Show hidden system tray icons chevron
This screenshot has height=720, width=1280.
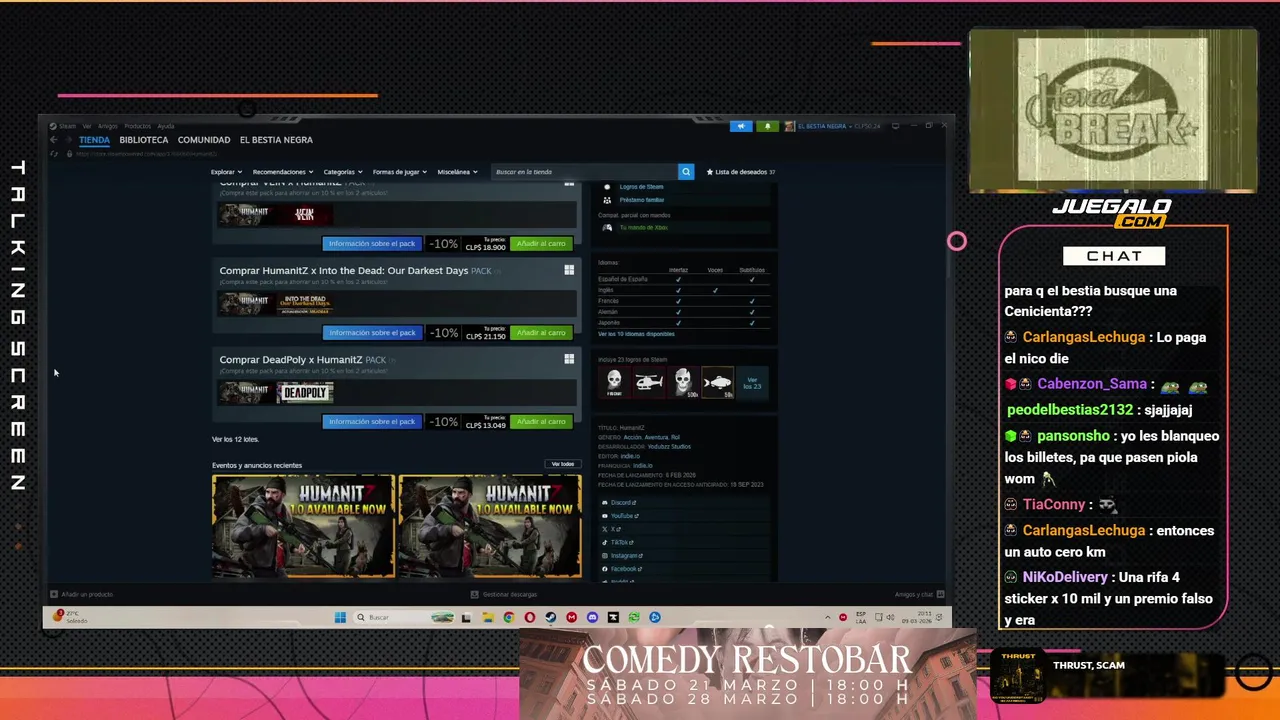827,617
